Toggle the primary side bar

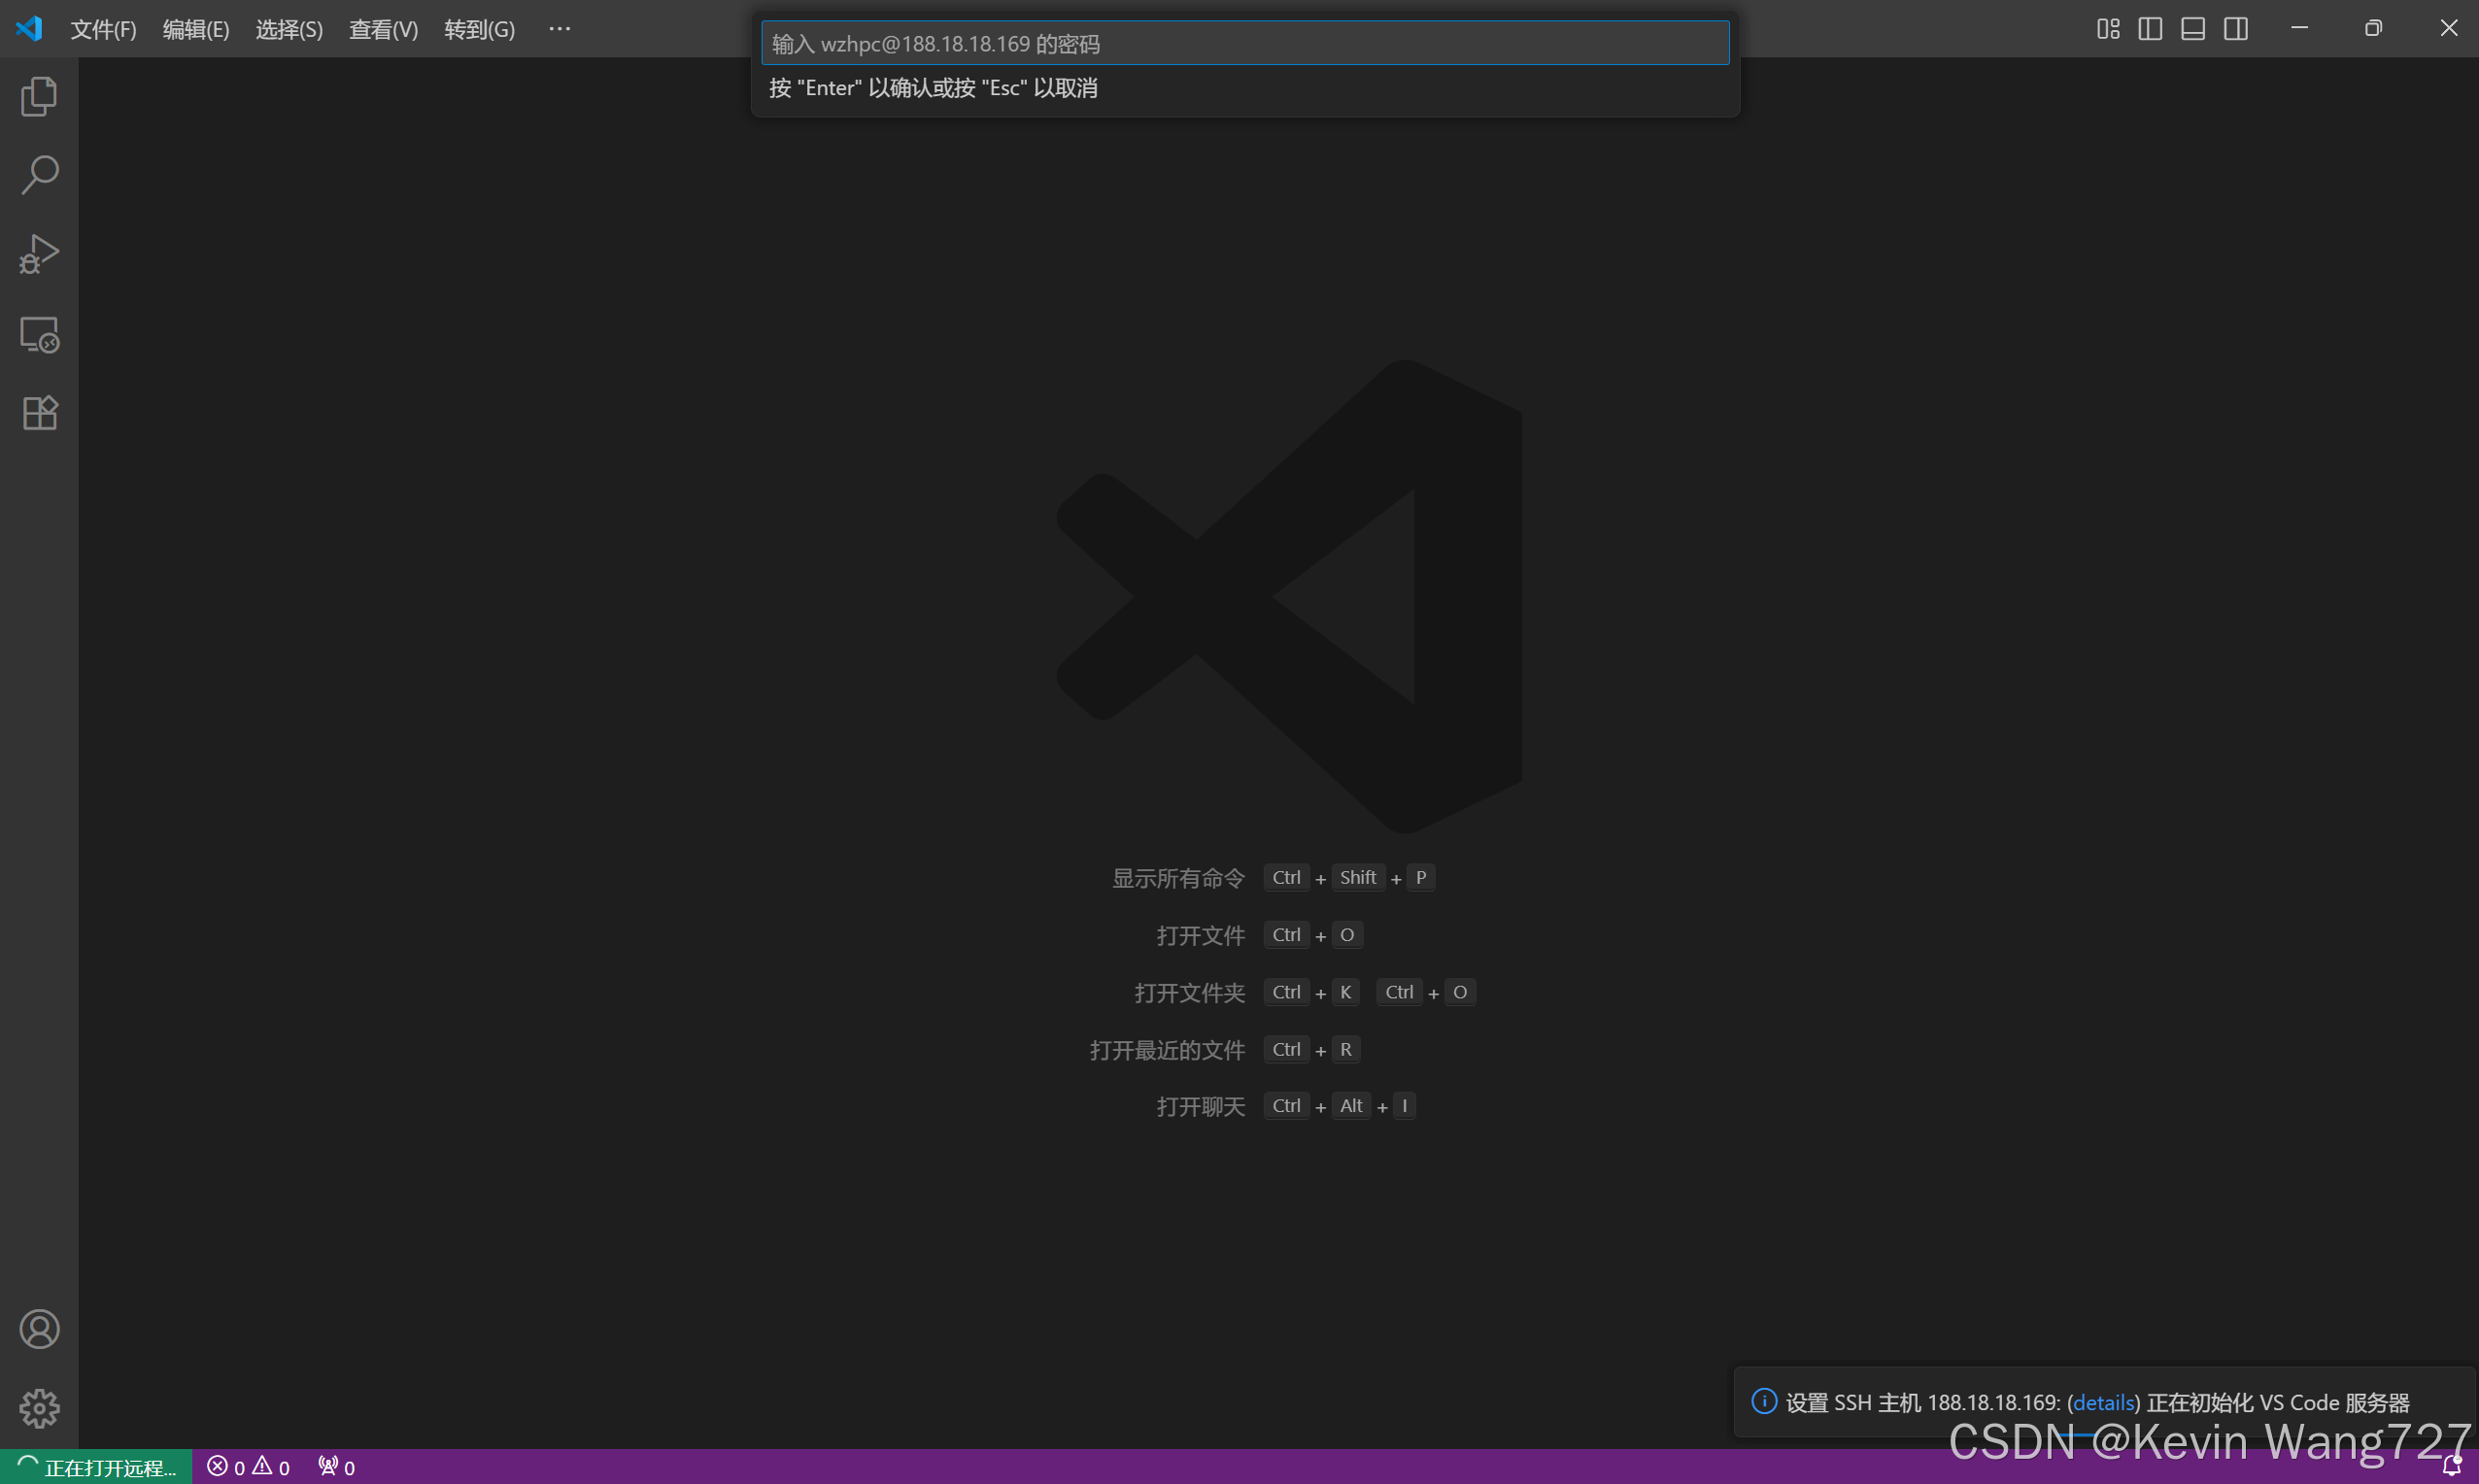[x=2150, y=29]
